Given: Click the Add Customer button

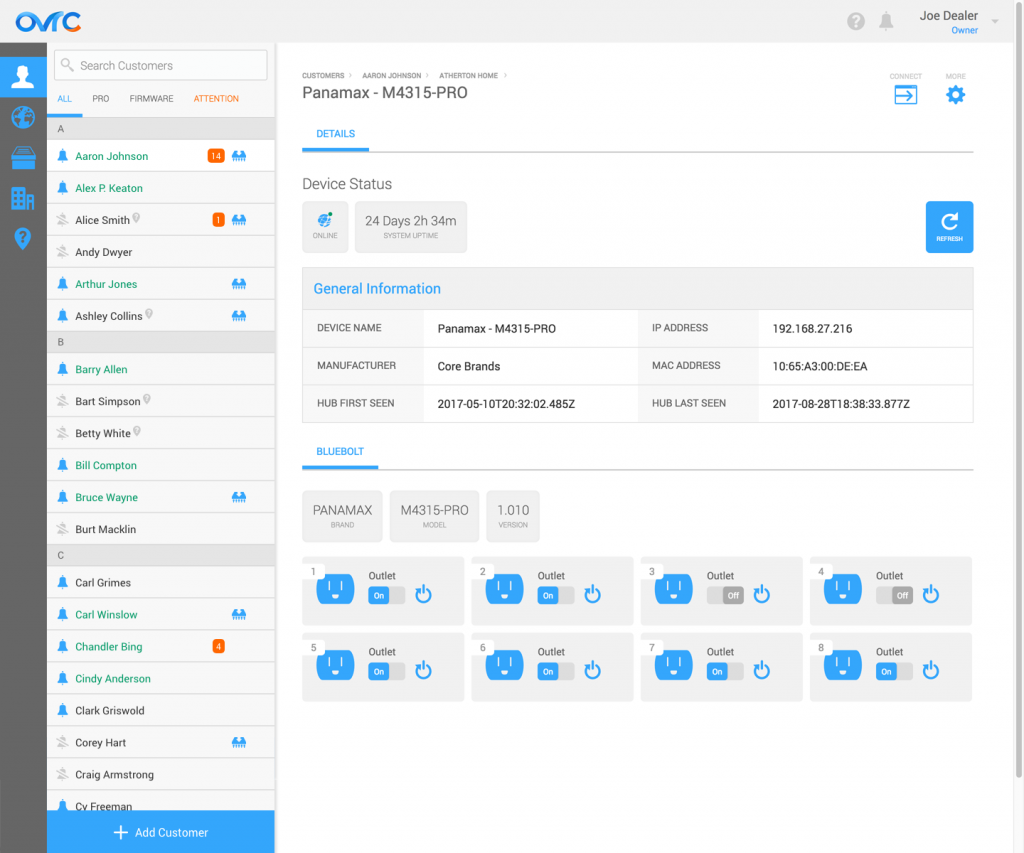Looking at the screenshot, I should [161, 832].
